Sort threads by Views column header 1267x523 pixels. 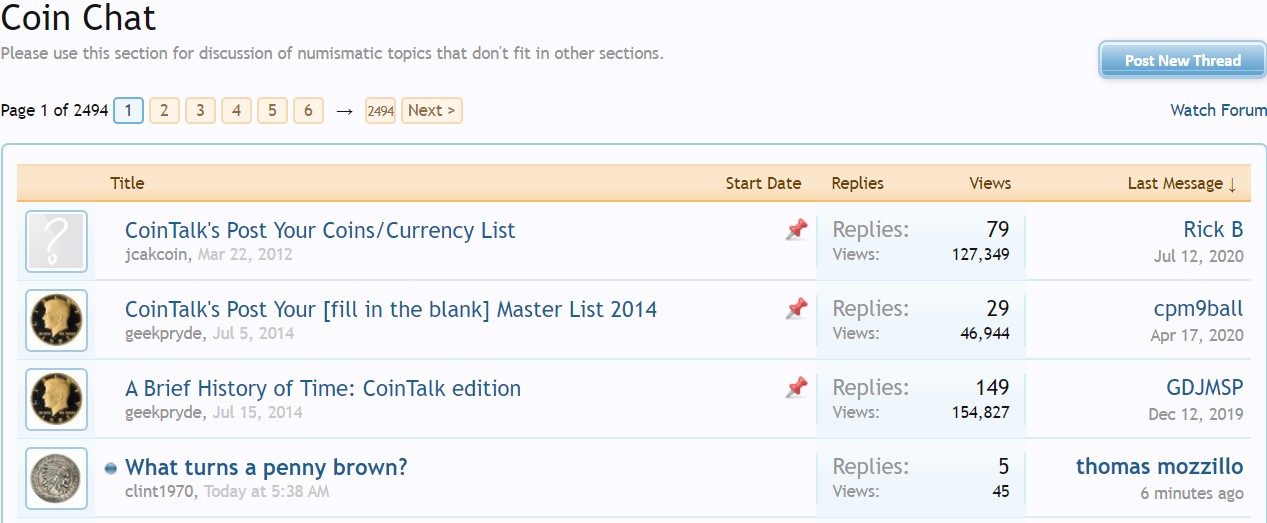(990, 183)
